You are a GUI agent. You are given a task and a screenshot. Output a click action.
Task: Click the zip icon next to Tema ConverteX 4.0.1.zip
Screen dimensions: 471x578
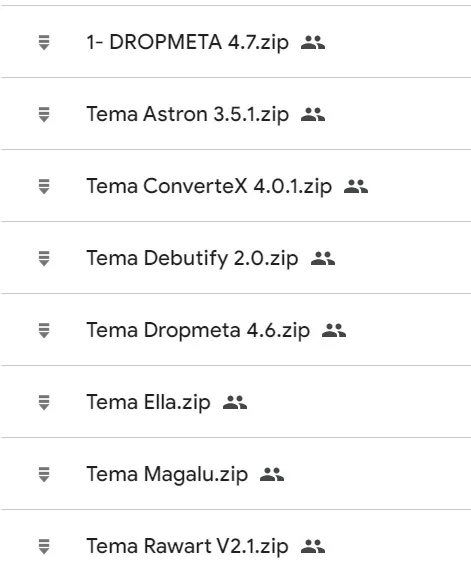tap(44, 187)
